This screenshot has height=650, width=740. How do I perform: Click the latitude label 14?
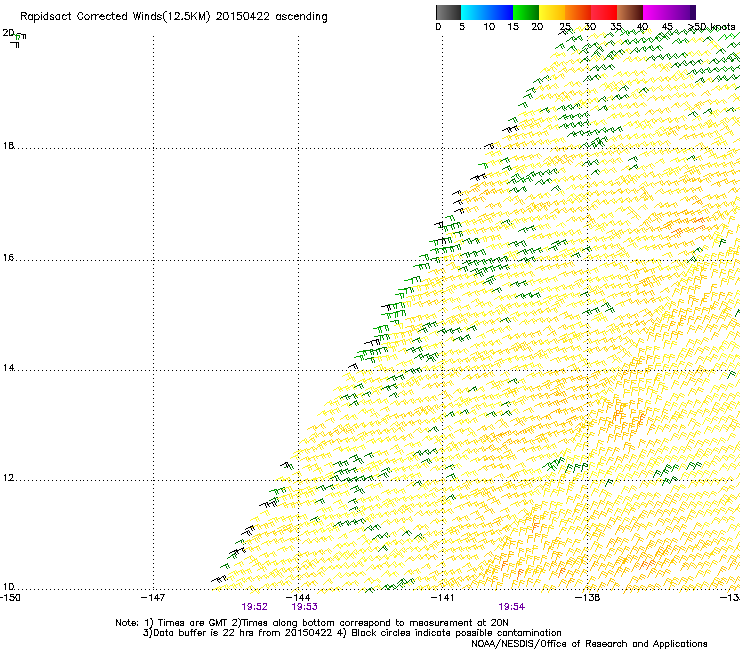click(8, 368)
